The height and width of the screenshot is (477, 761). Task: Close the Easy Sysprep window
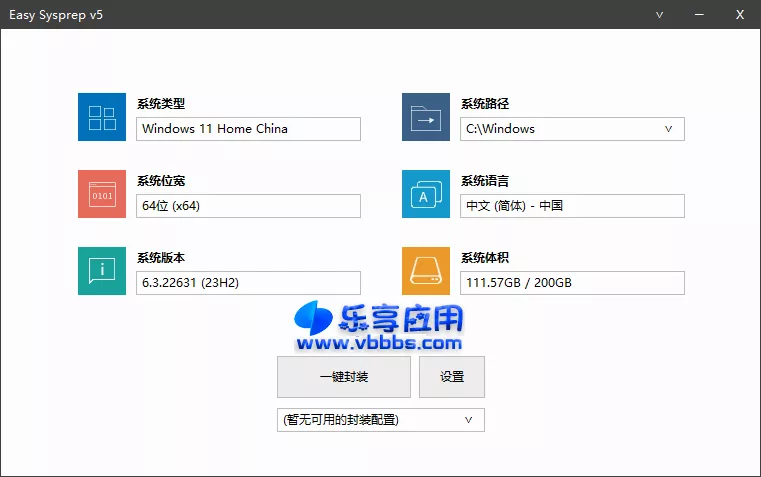click(x=740, y=15)
